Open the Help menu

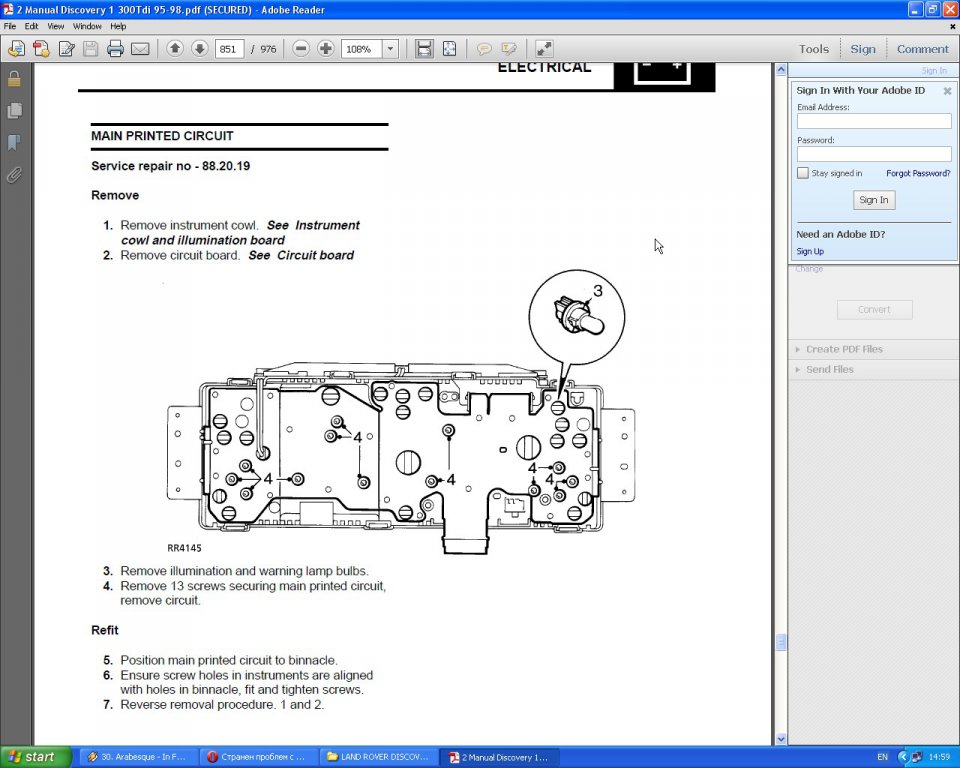coord(118,26)
